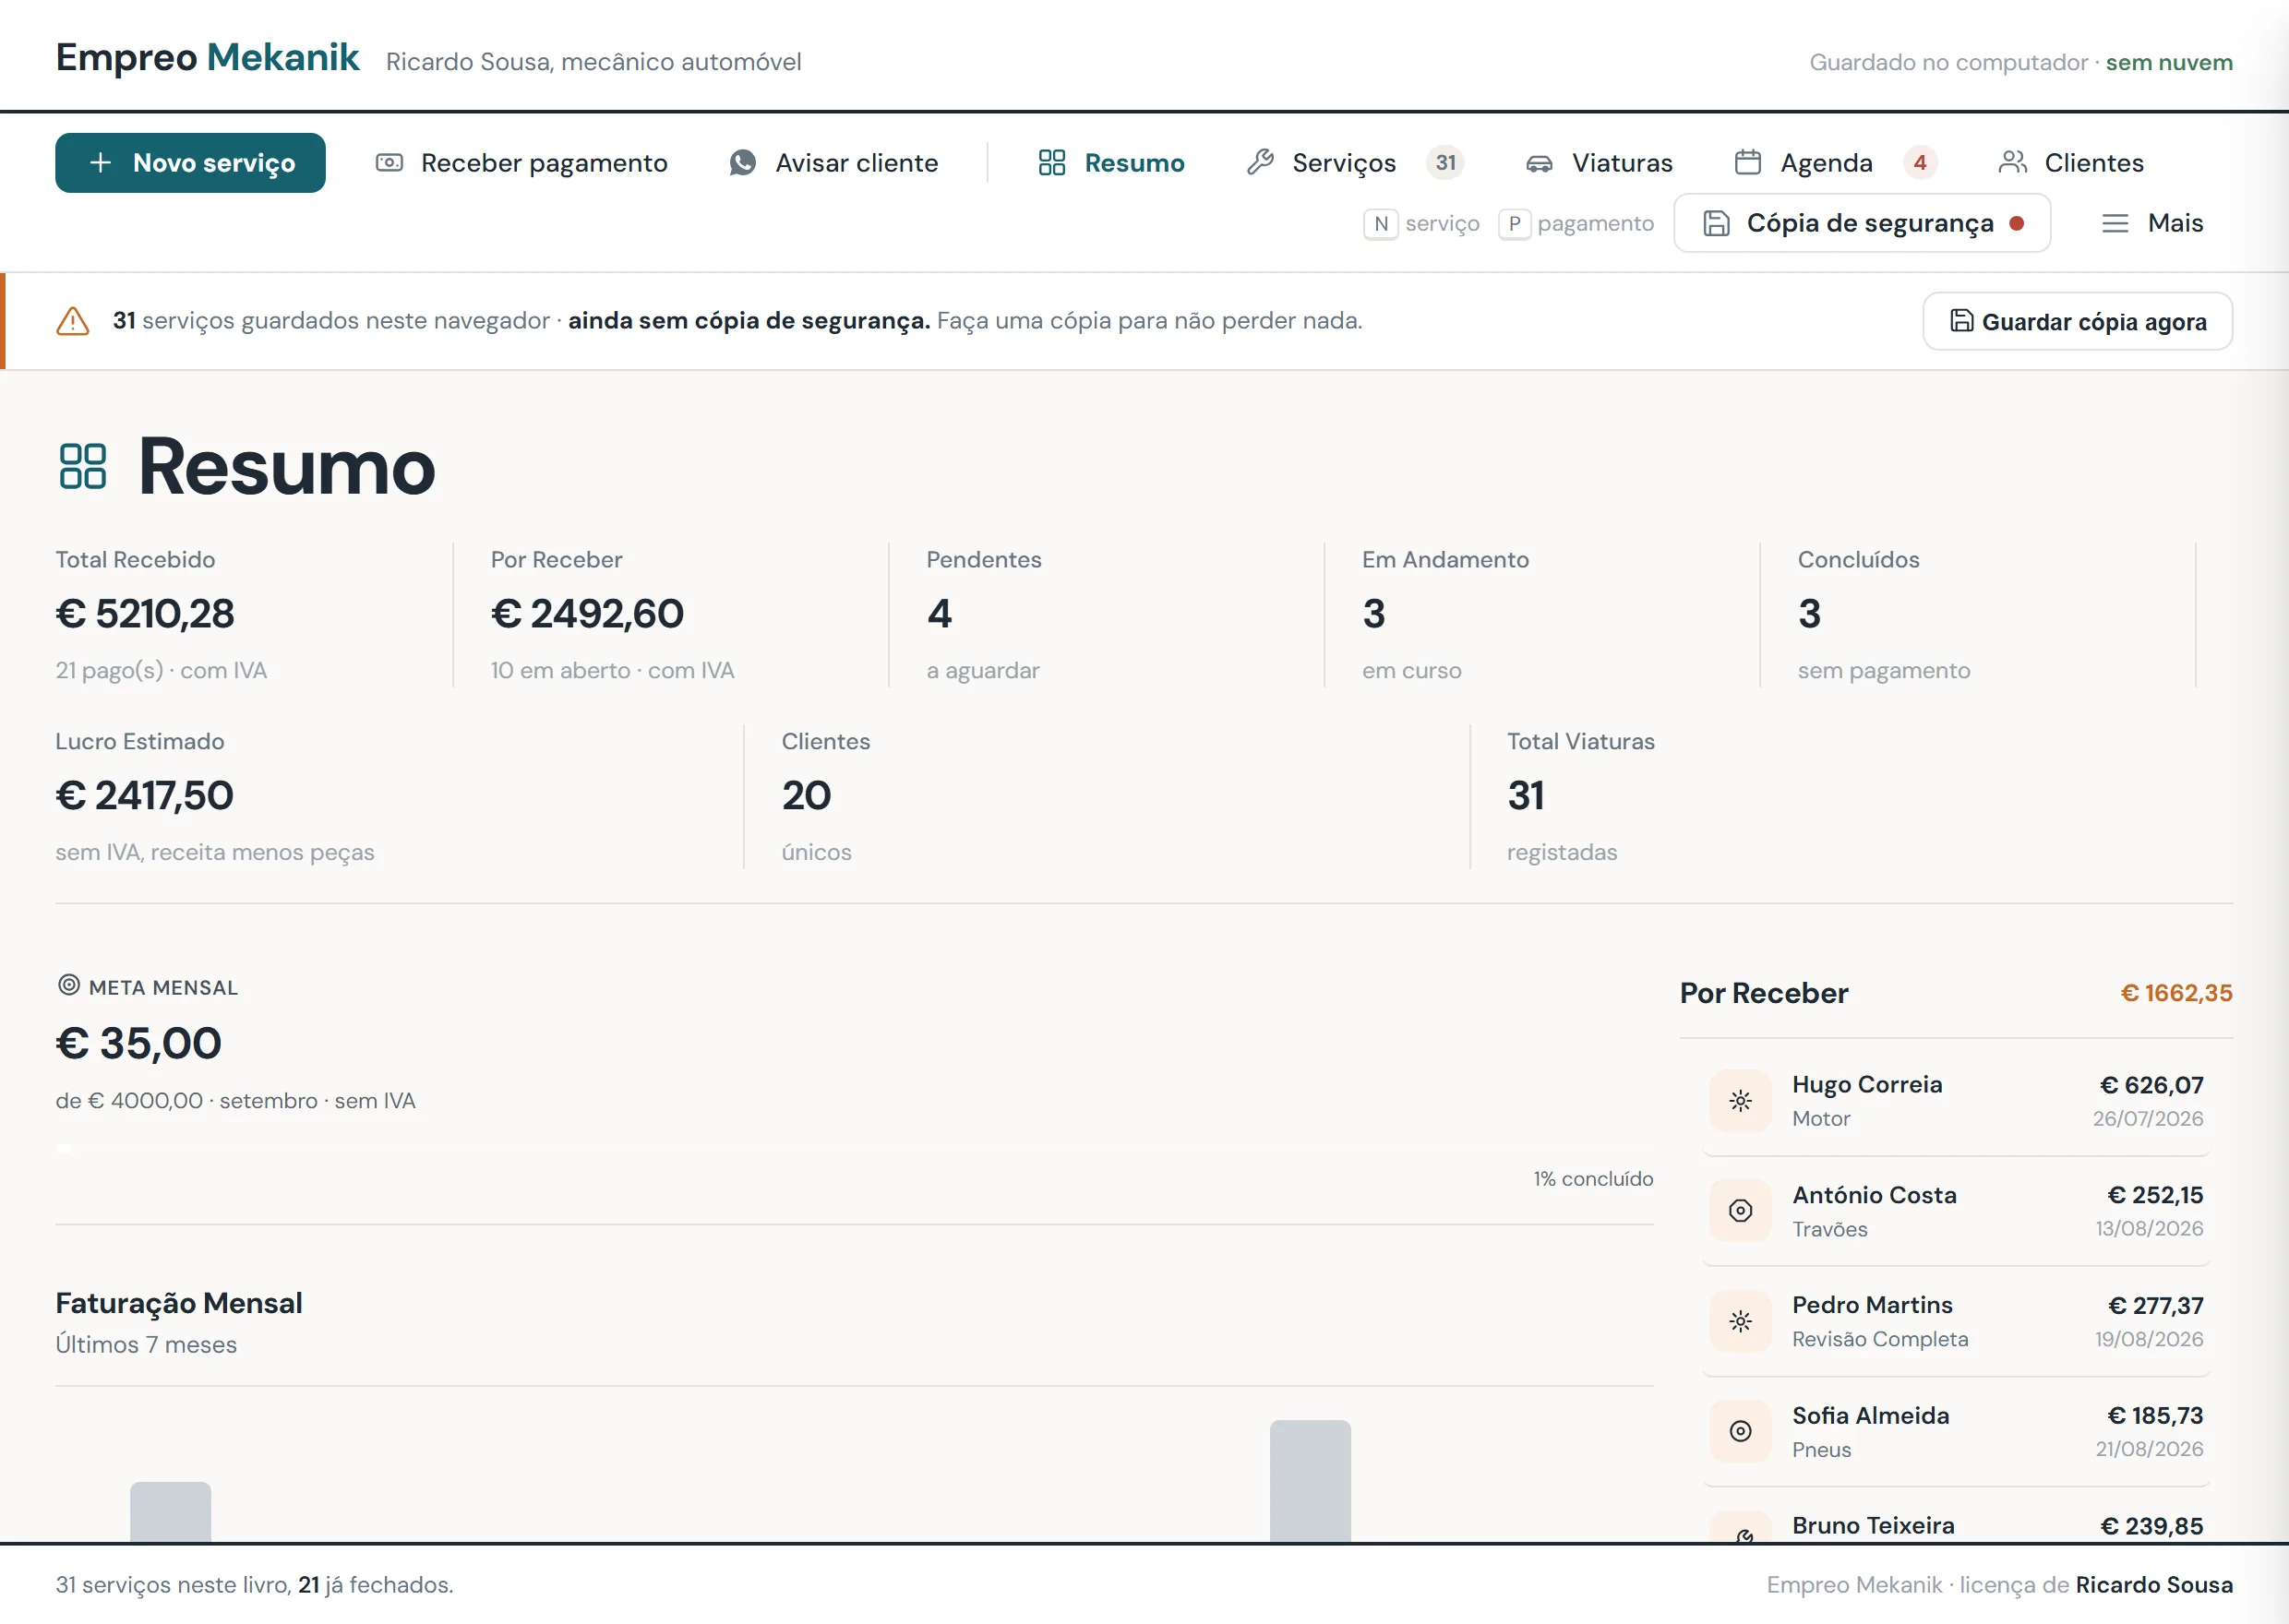
Task: Open the Mais menu
Action: tap(2152, 223)
